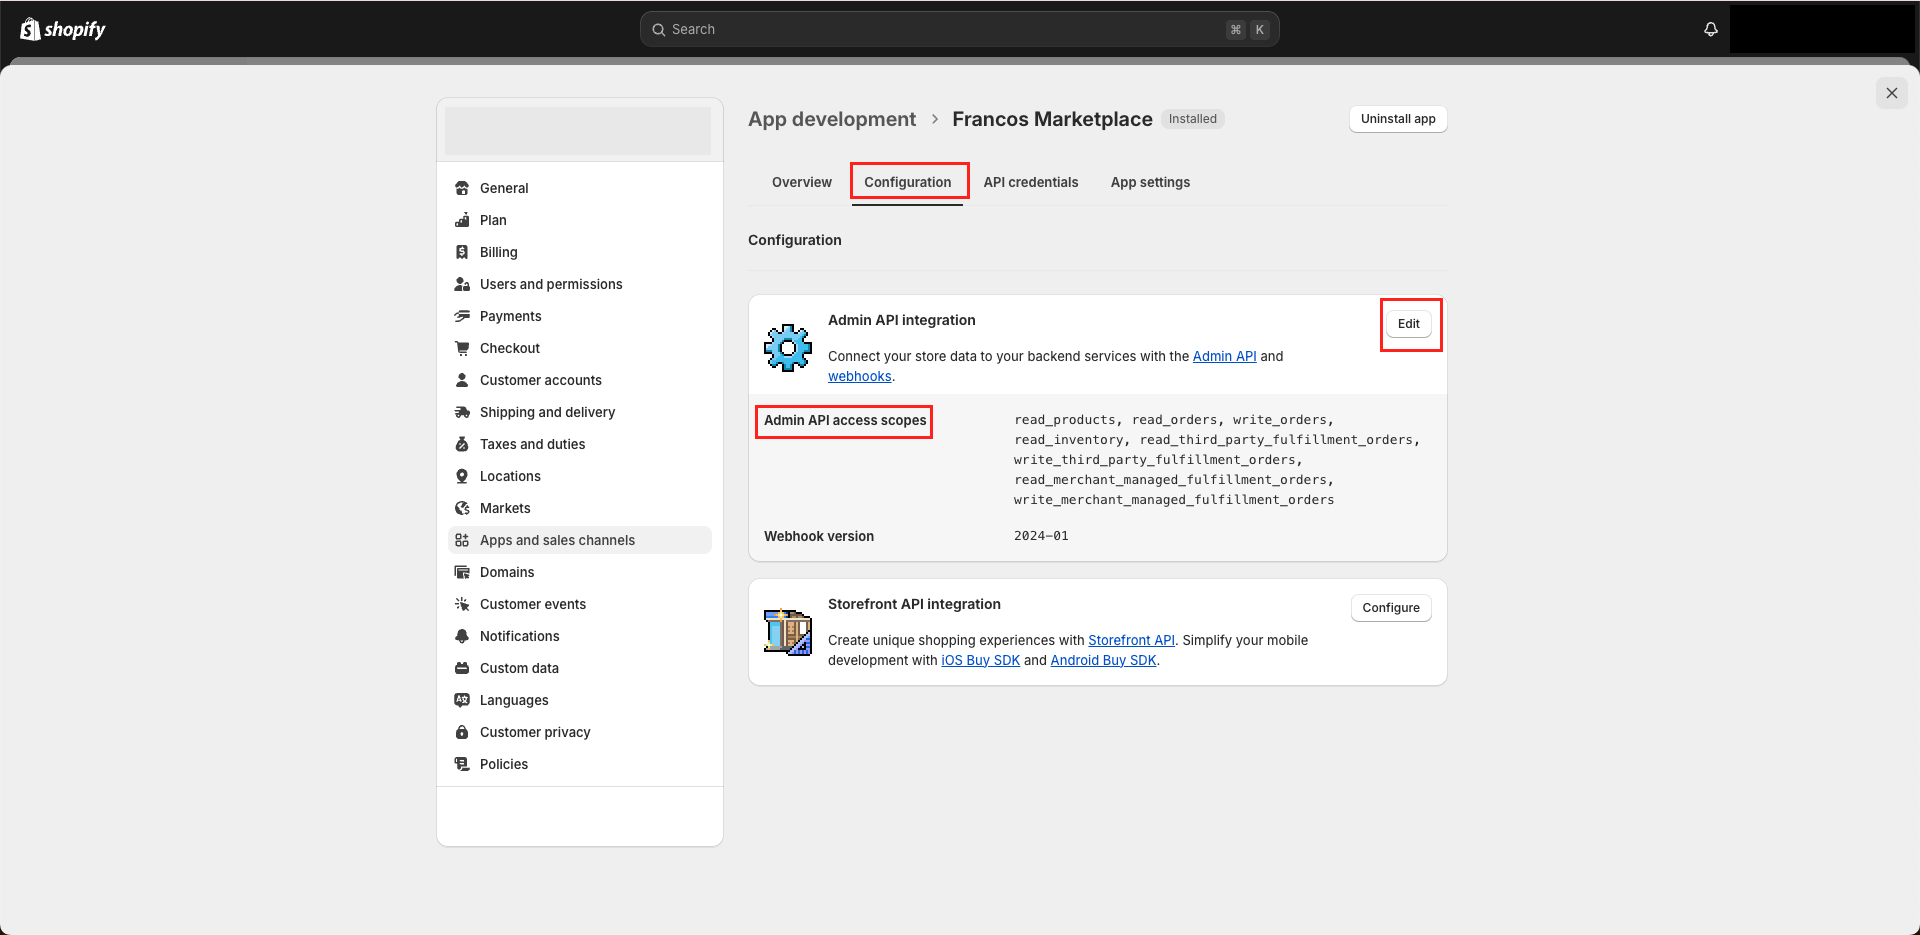Viewport: 1920px width, 935px height.
Task: Open General settings label in sidebar
Action: tap(504, 188)
